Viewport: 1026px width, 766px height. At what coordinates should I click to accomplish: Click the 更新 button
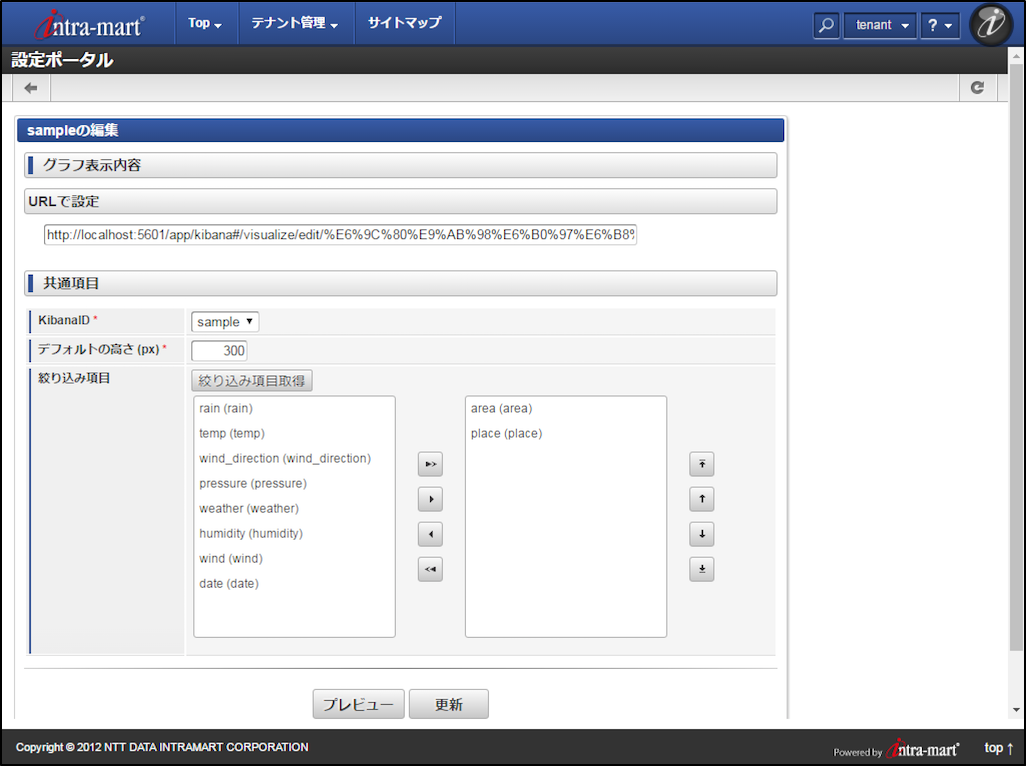tap(448, 705)
